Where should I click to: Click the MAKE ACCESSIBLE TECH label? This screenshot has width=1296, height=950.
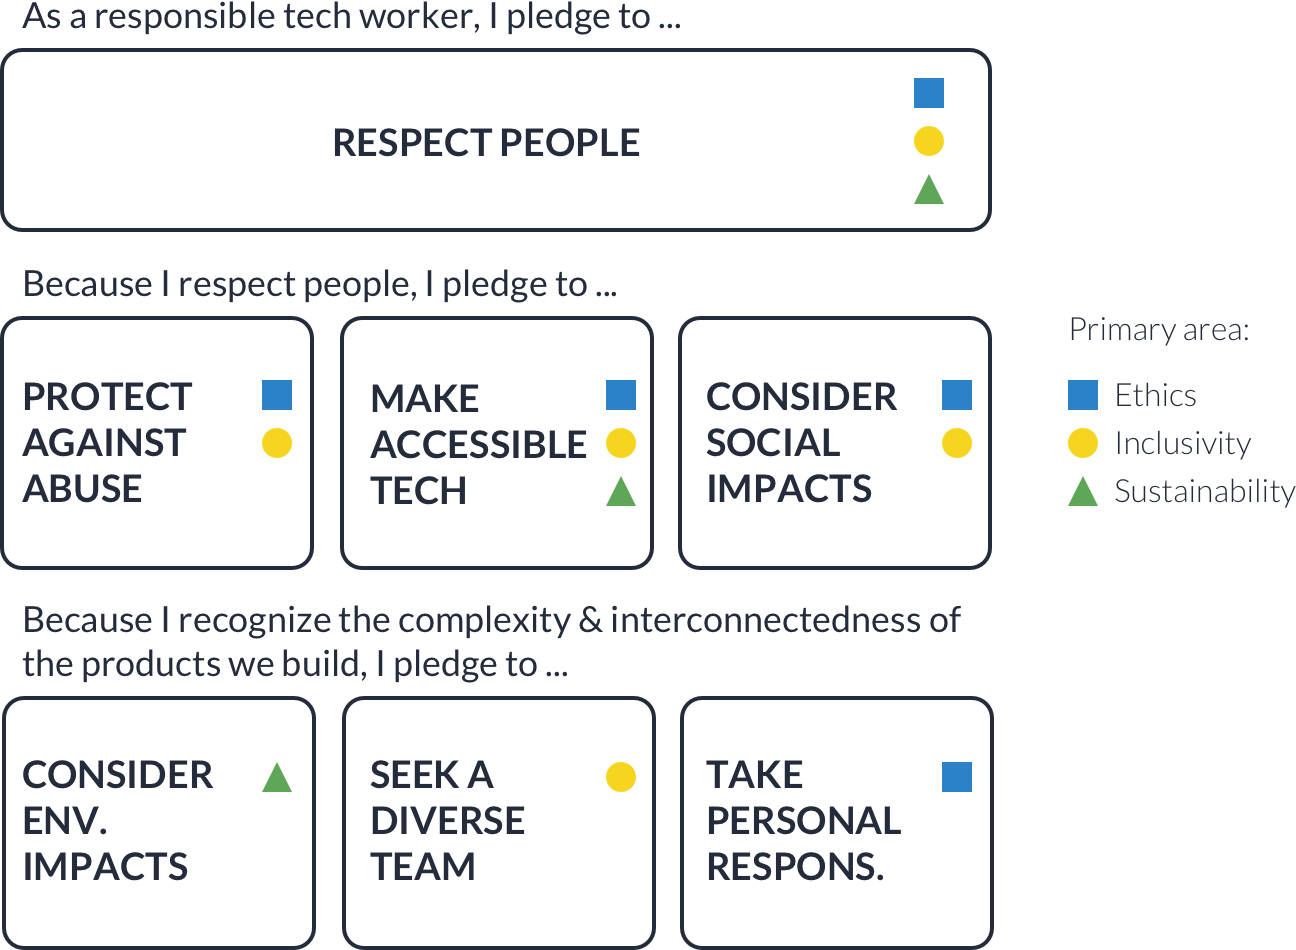click(x=478, y=445)
